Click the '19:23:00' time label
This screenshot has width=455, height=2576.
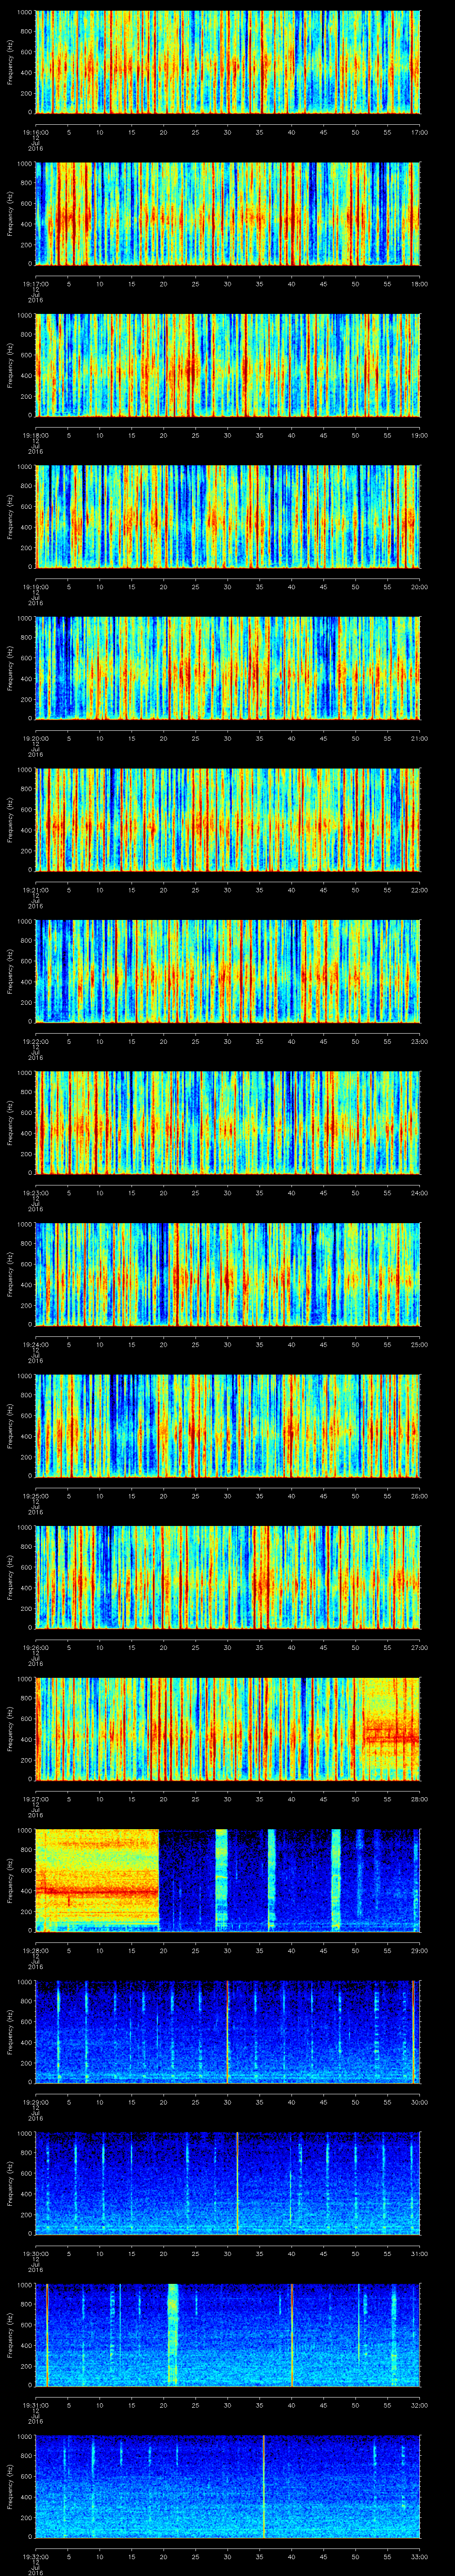(x=36, y=1192)
